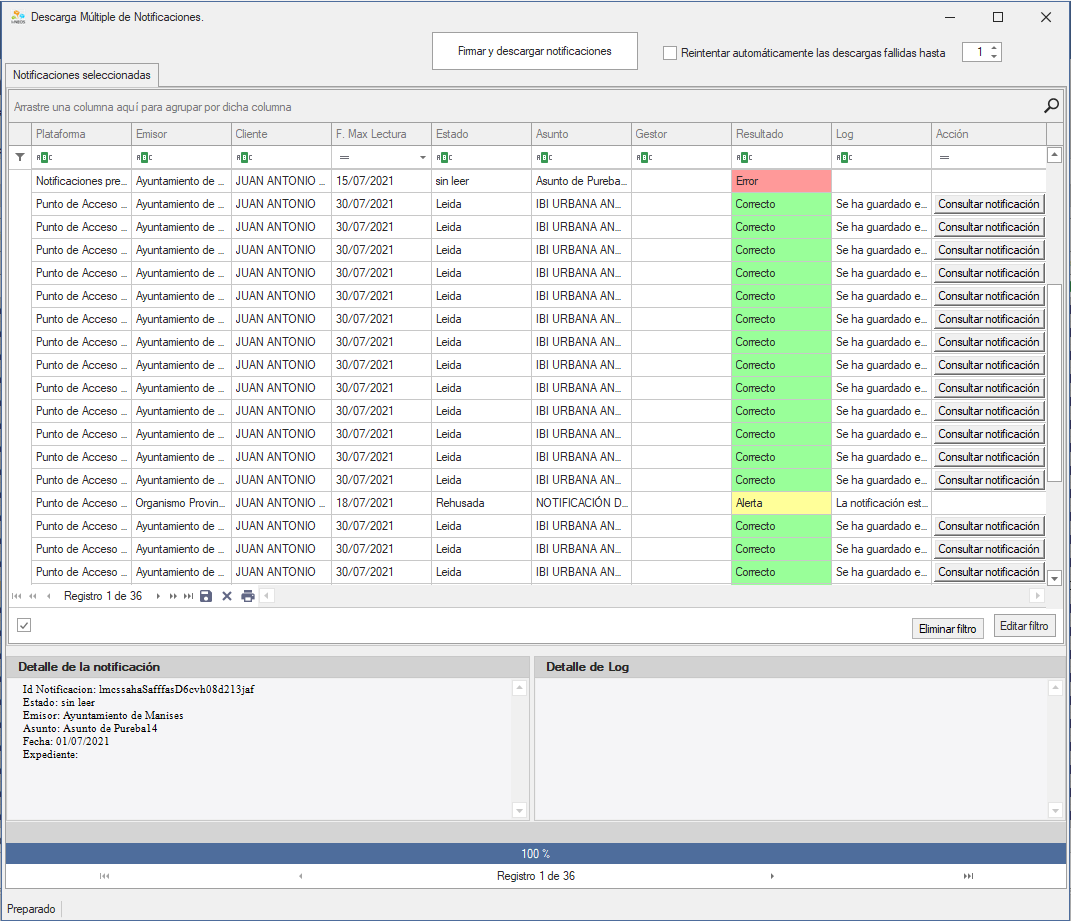The image size is (1071, 921).
Task: Click Consultar notificación in second grid row
Action: point(988,204)
